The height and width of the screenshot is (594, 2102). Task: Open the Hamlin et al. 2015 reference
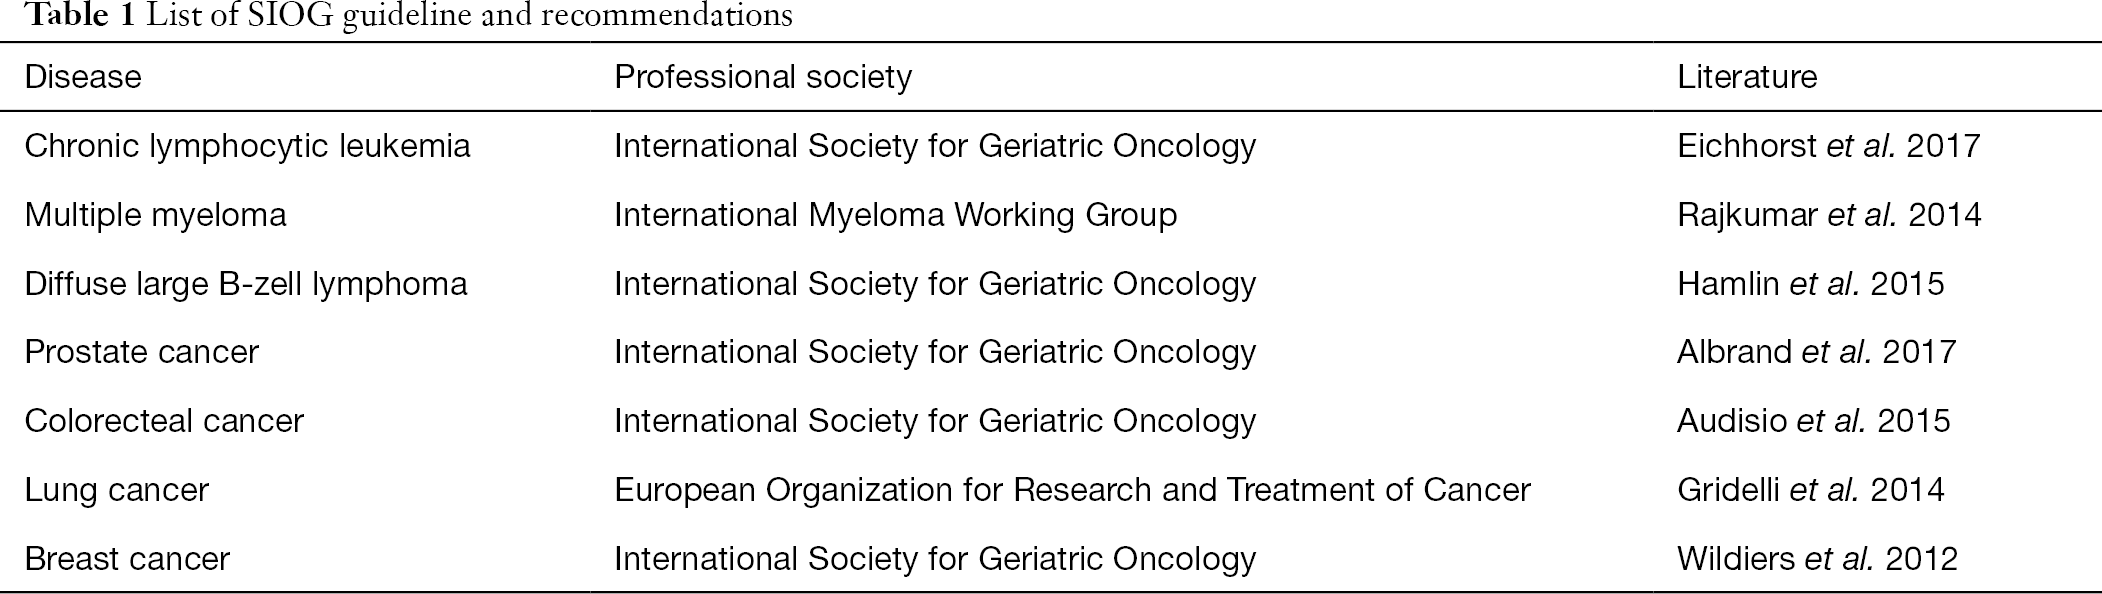pos(1811,284)
